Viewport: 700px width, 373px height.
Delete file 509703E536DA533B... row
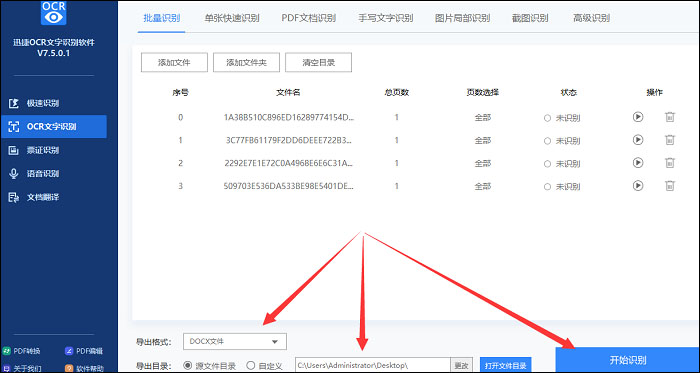coord(670,185)
